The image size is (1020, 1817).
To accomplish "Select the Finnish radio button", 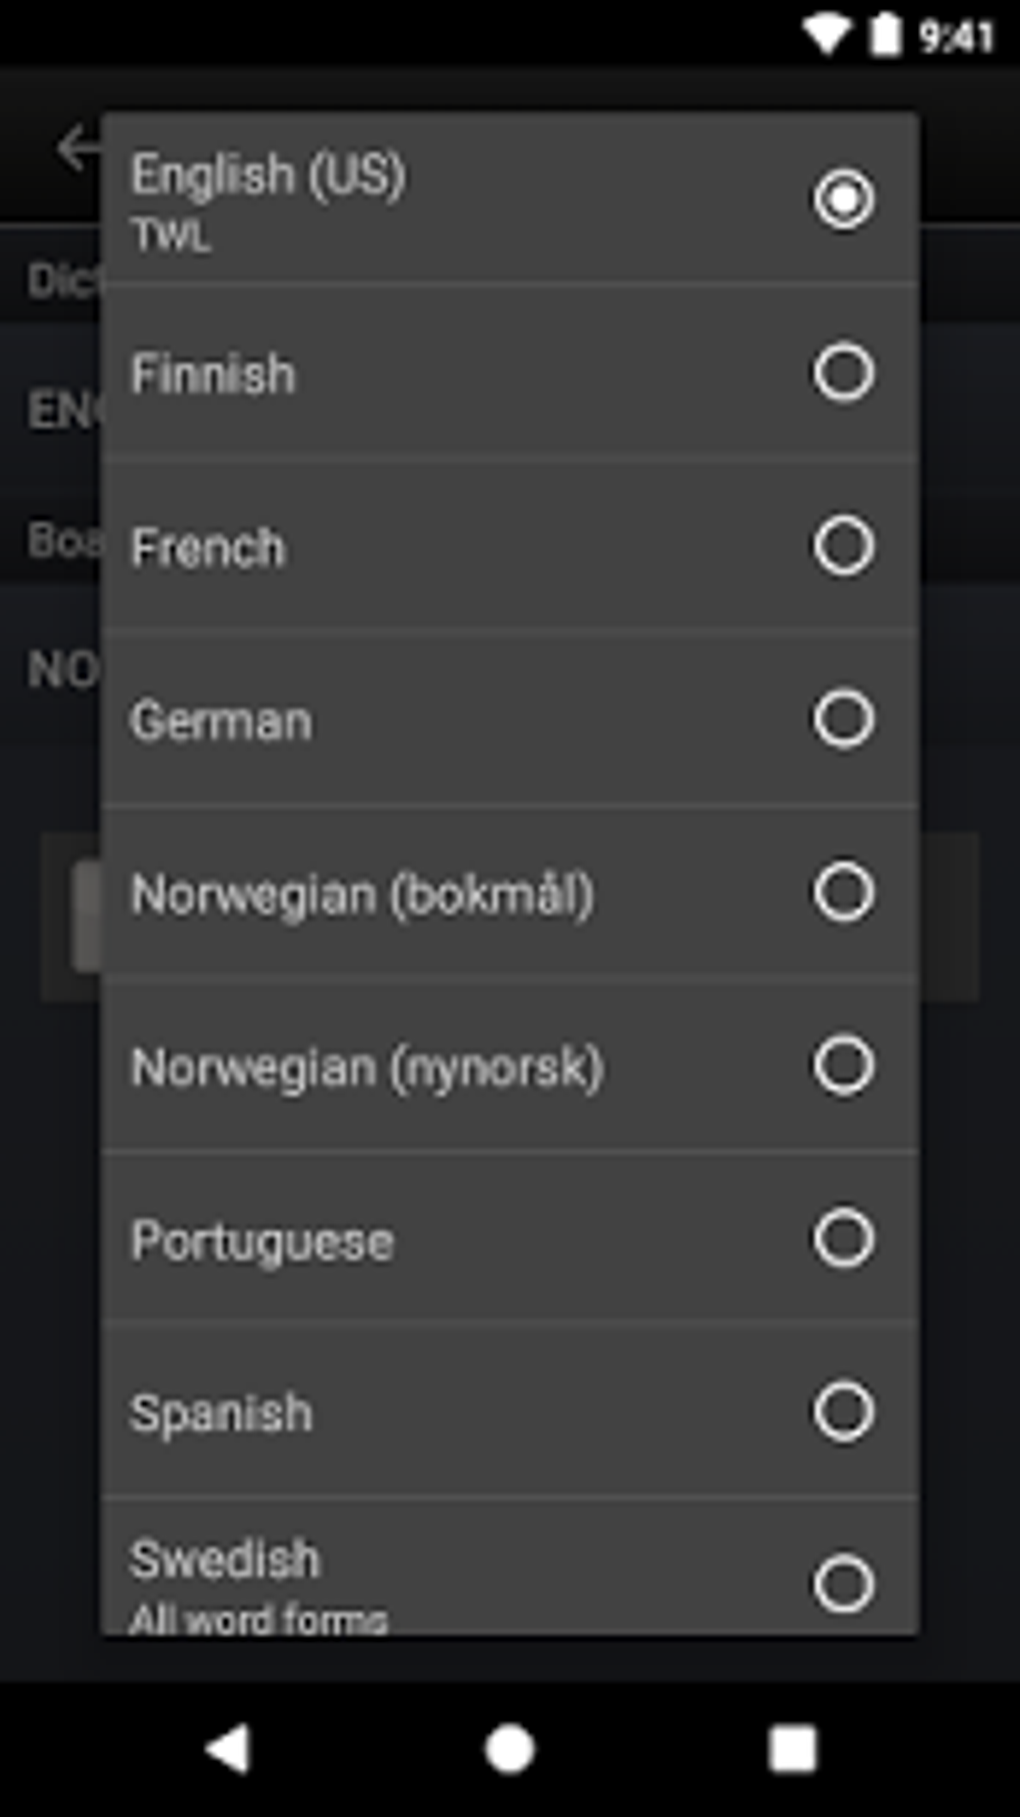I will (843, 373).
